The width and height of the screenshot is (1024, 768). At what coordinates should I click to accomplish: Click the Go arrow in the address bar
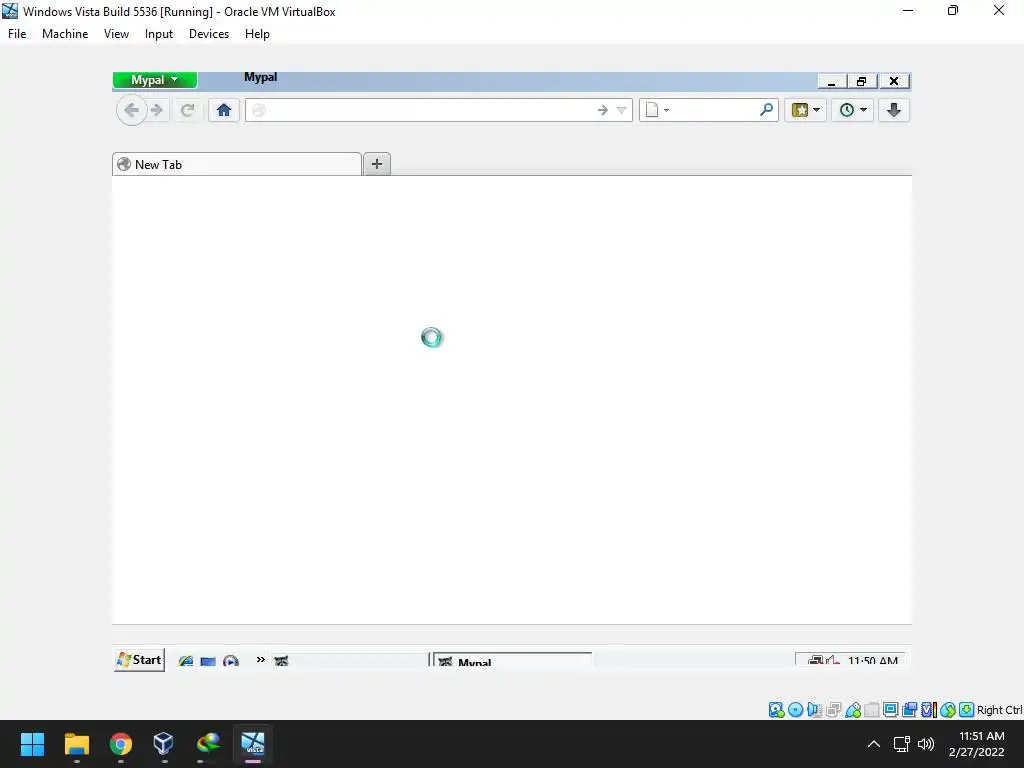[603, 110]
